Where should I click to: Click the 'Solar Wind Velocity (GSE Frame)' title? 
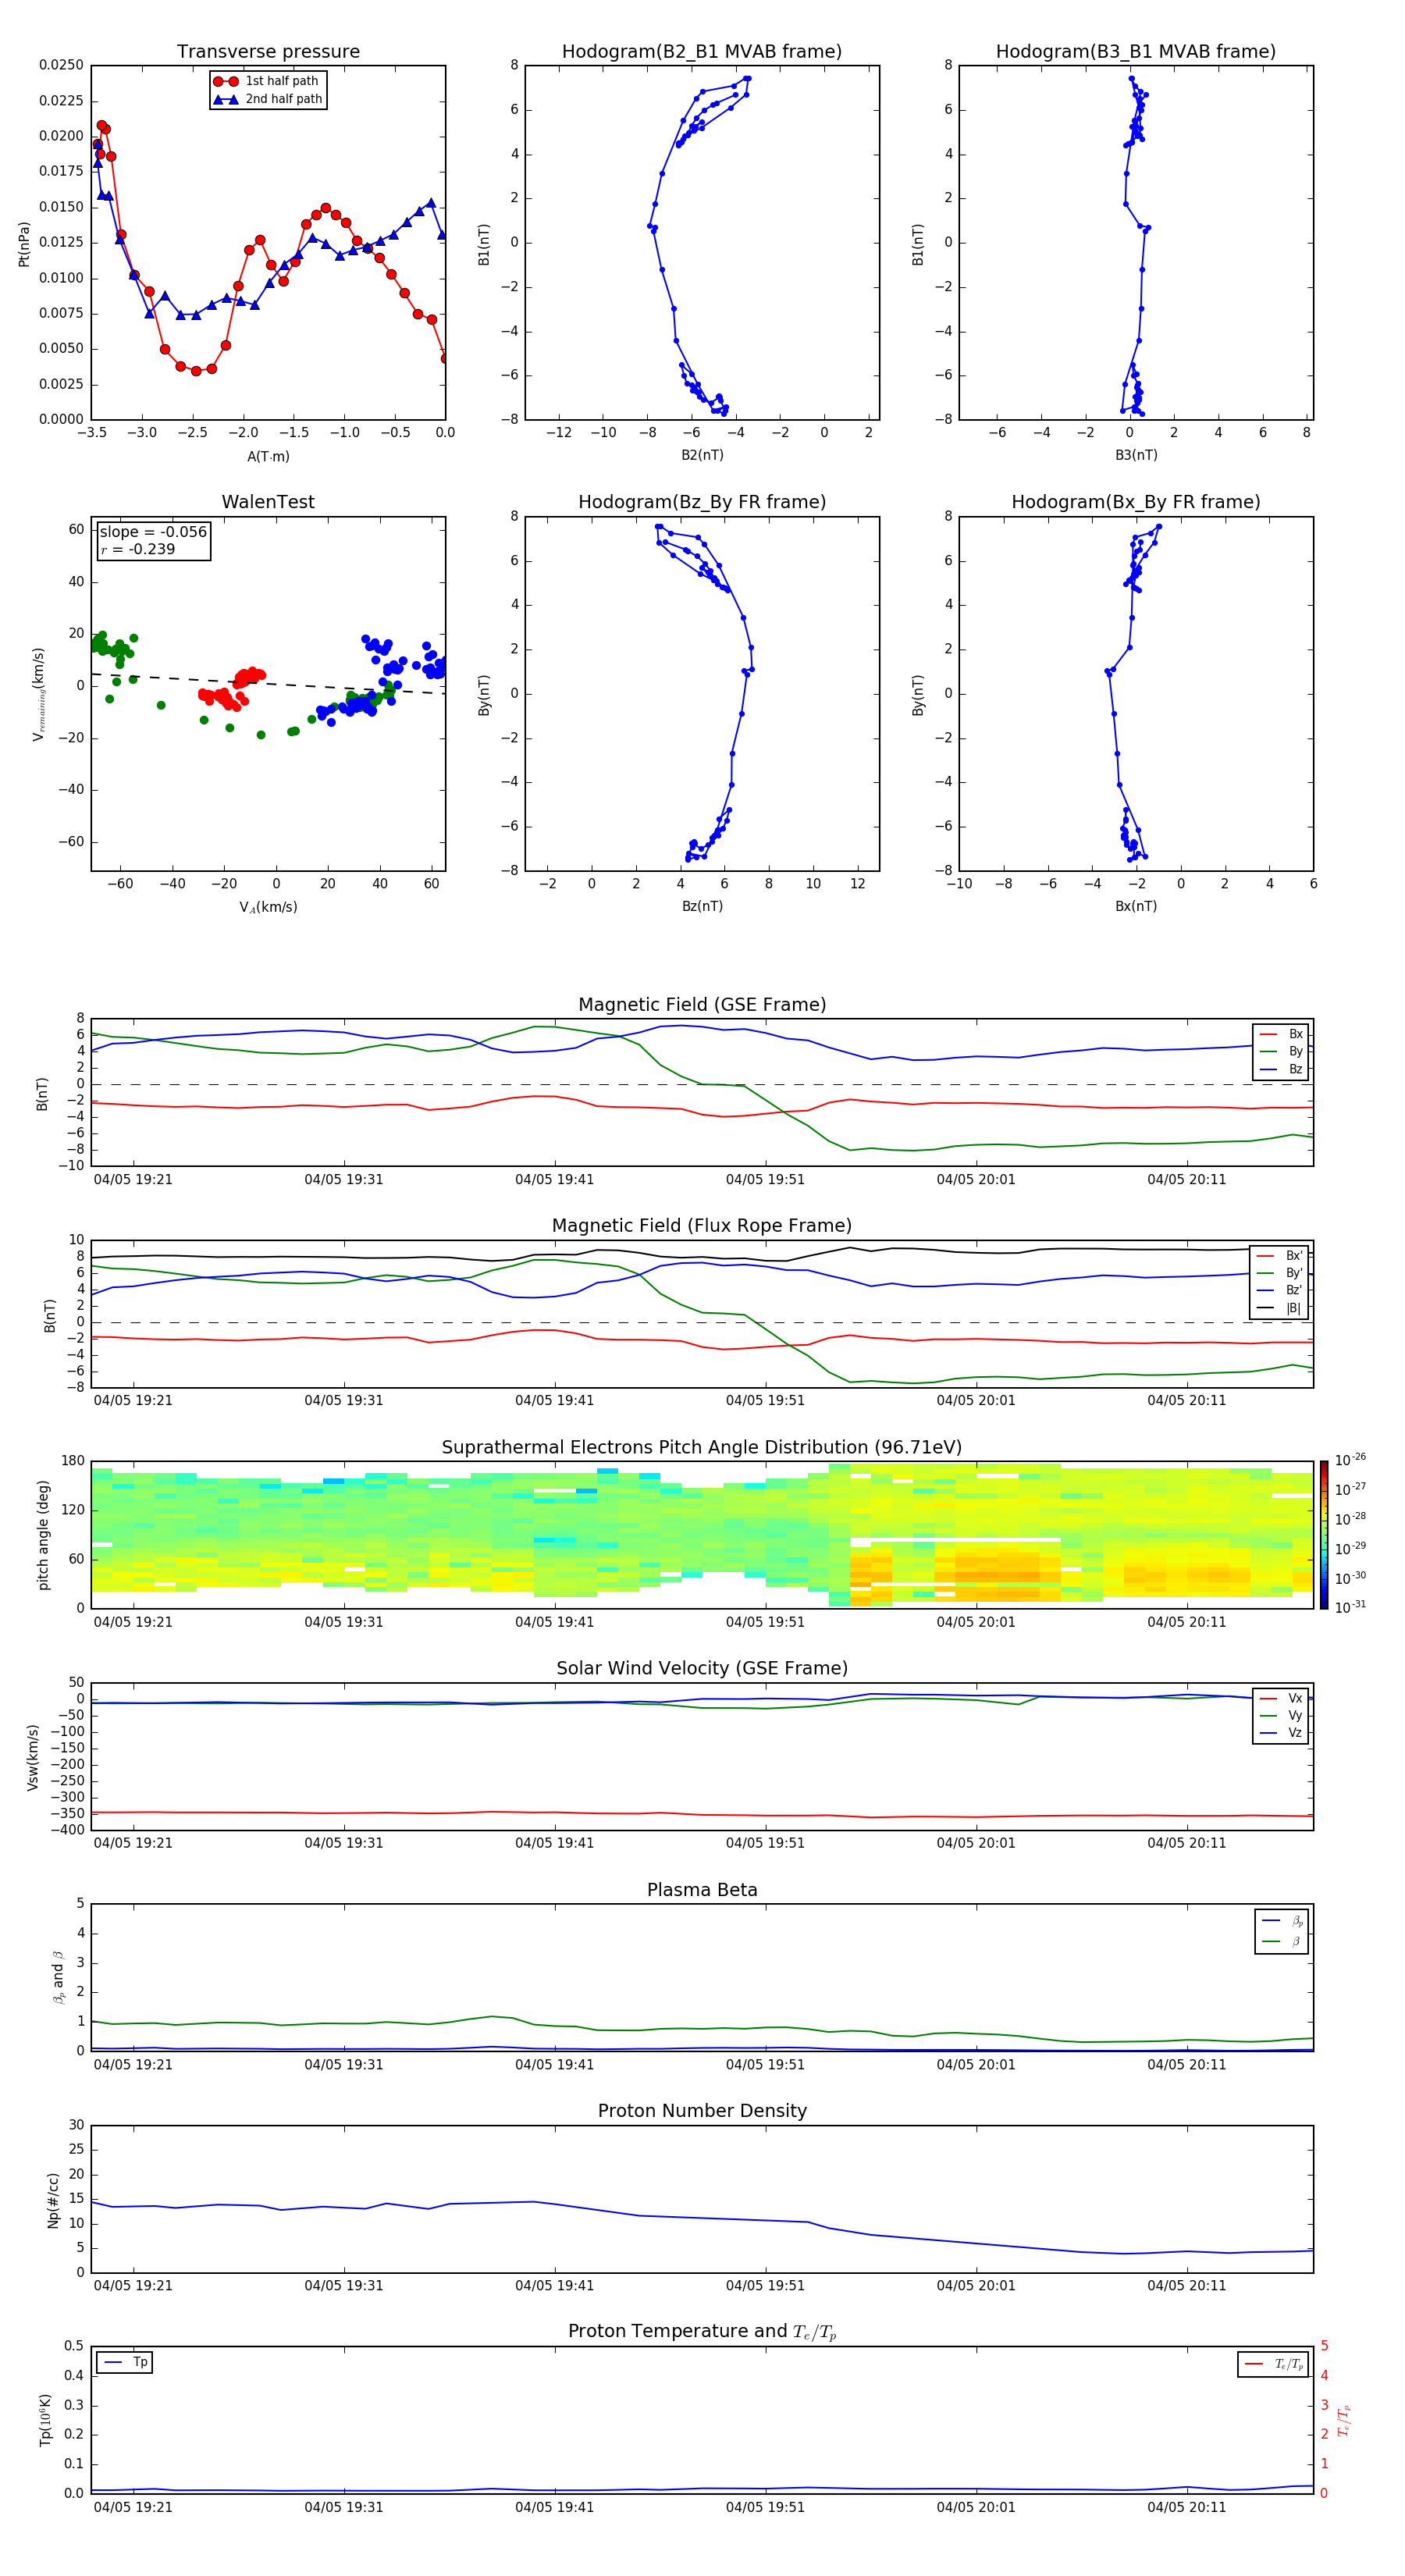point(702,1669)
